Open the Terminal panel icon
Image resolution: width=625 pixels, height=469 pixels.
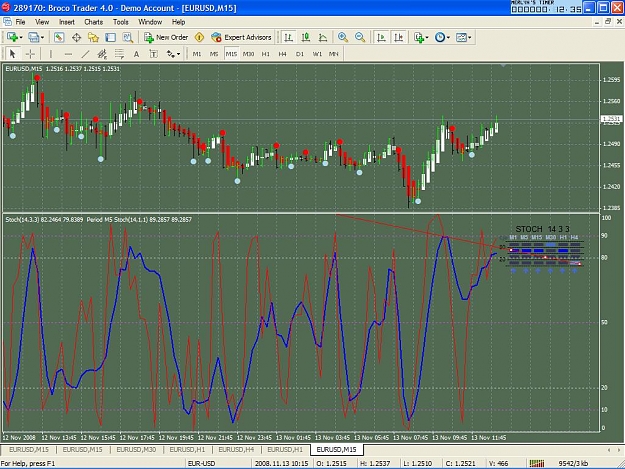pyautogui.click(x=110, y=37)
